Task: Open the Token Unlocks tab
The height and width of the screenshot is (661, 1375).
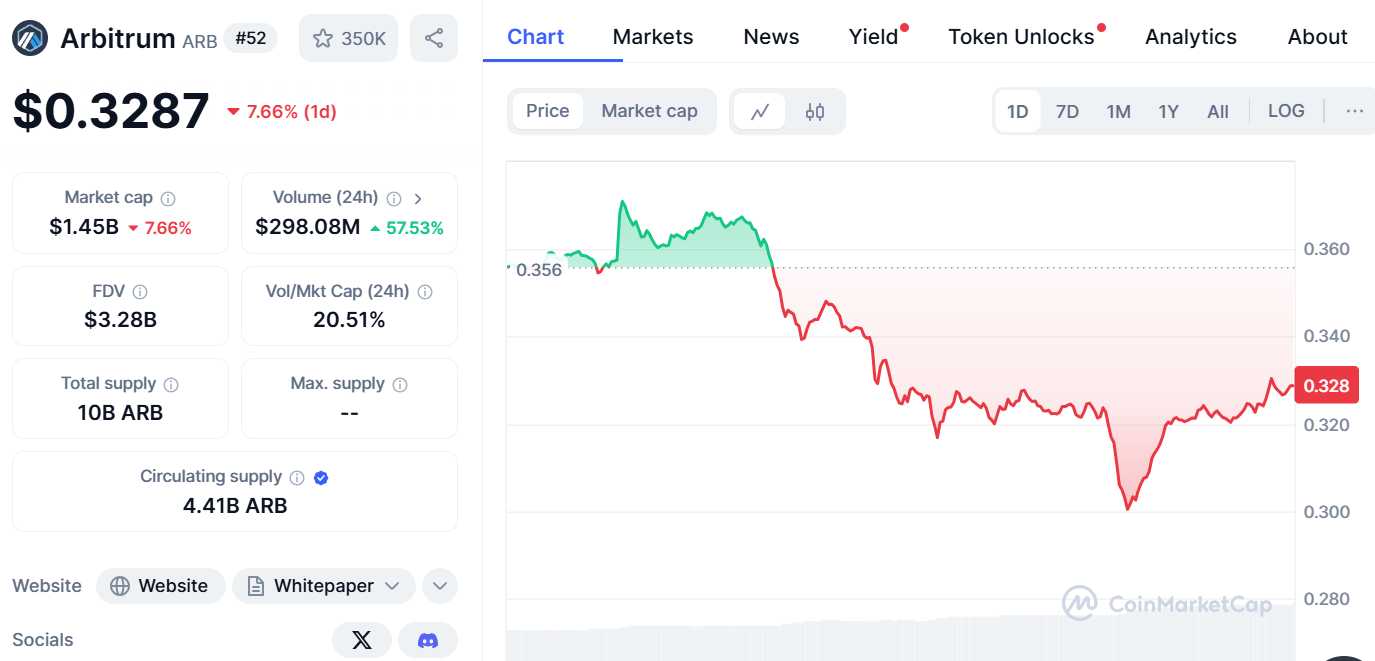Action: [1020, 37]
